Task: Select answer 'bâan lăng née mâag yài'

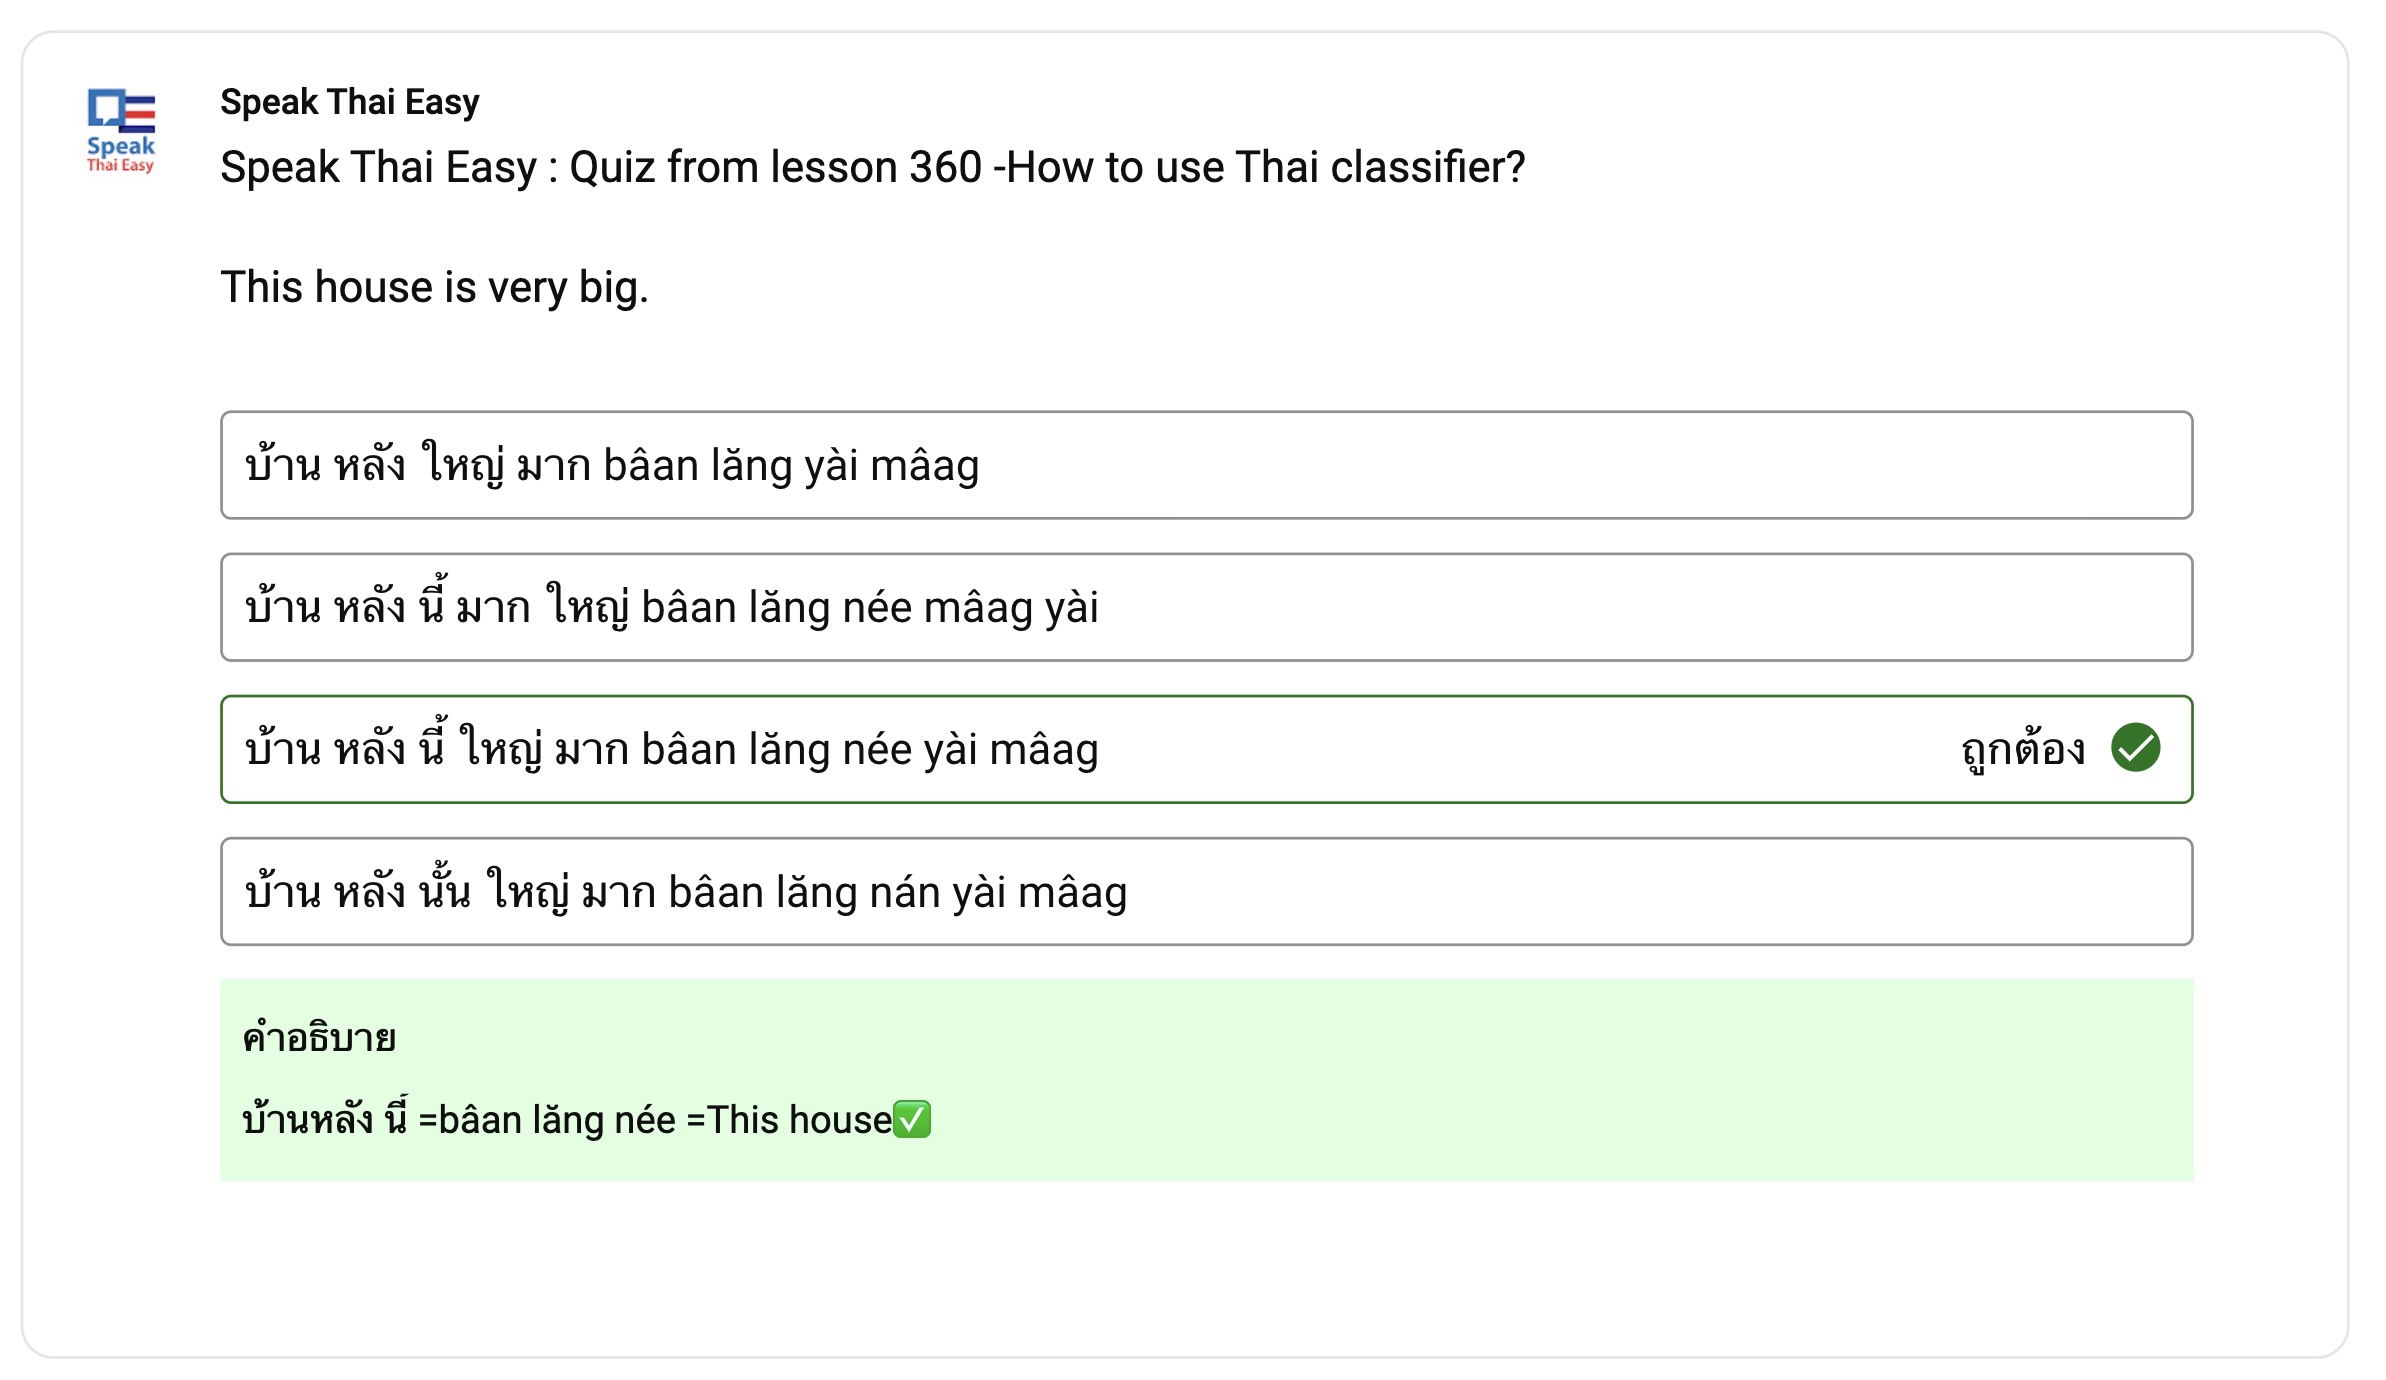Action: pos(1206,607)
